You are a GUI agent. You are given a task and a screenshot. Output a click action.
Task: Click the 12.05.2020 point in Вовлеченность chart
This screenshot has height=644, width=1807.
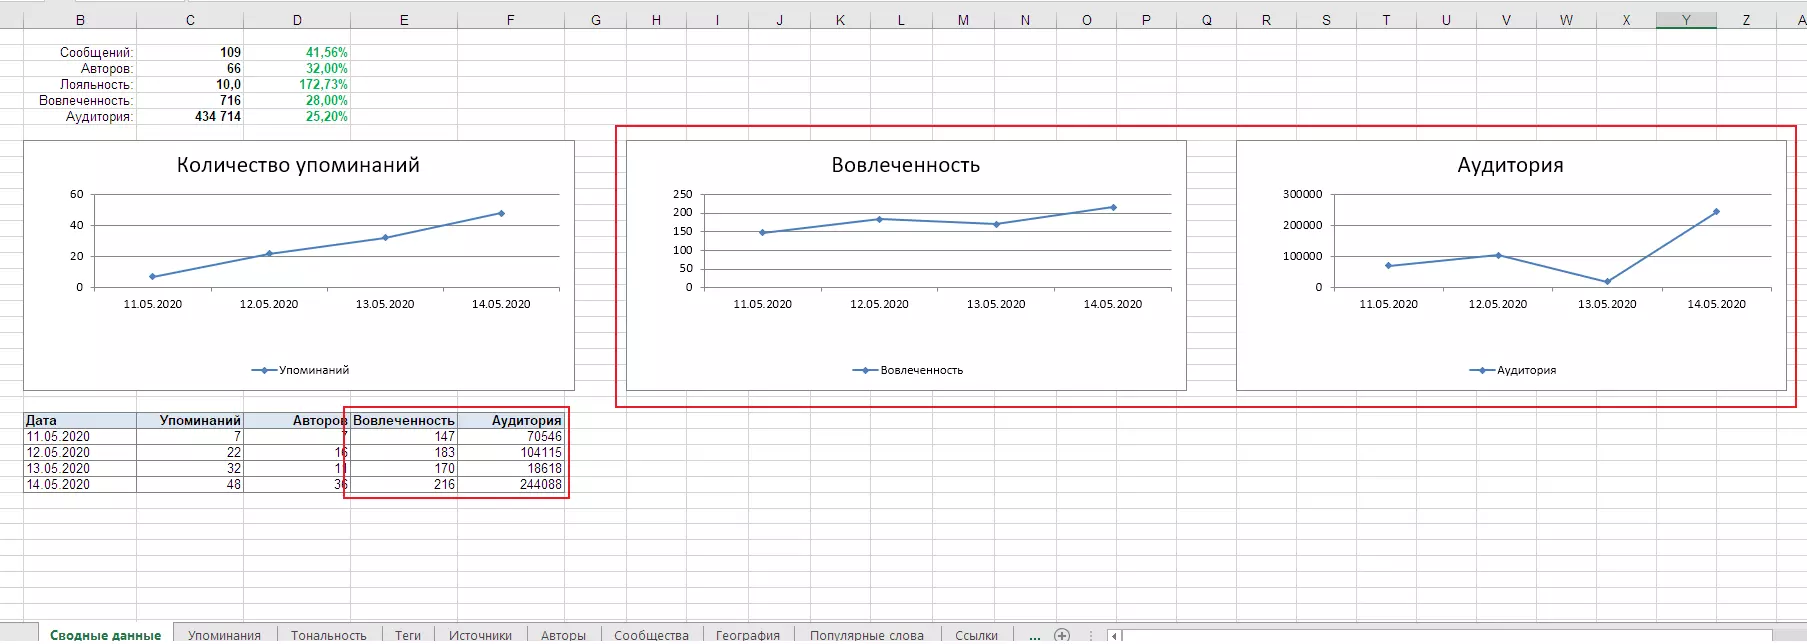coord(879,219)
